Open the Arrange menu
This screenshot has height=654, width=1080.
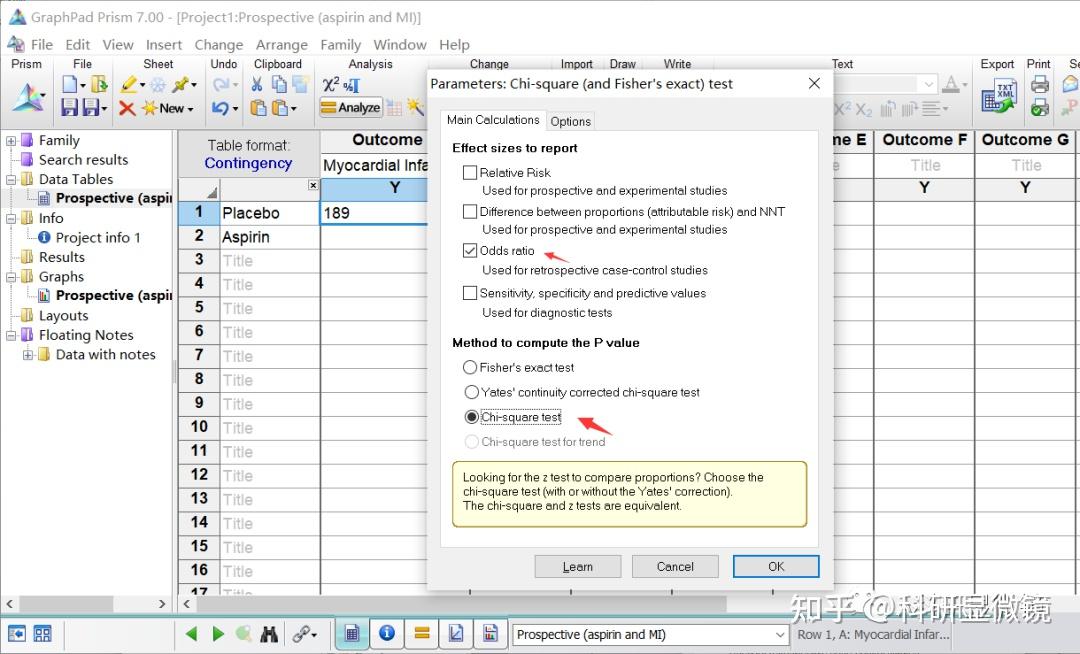tap(282, 45)
